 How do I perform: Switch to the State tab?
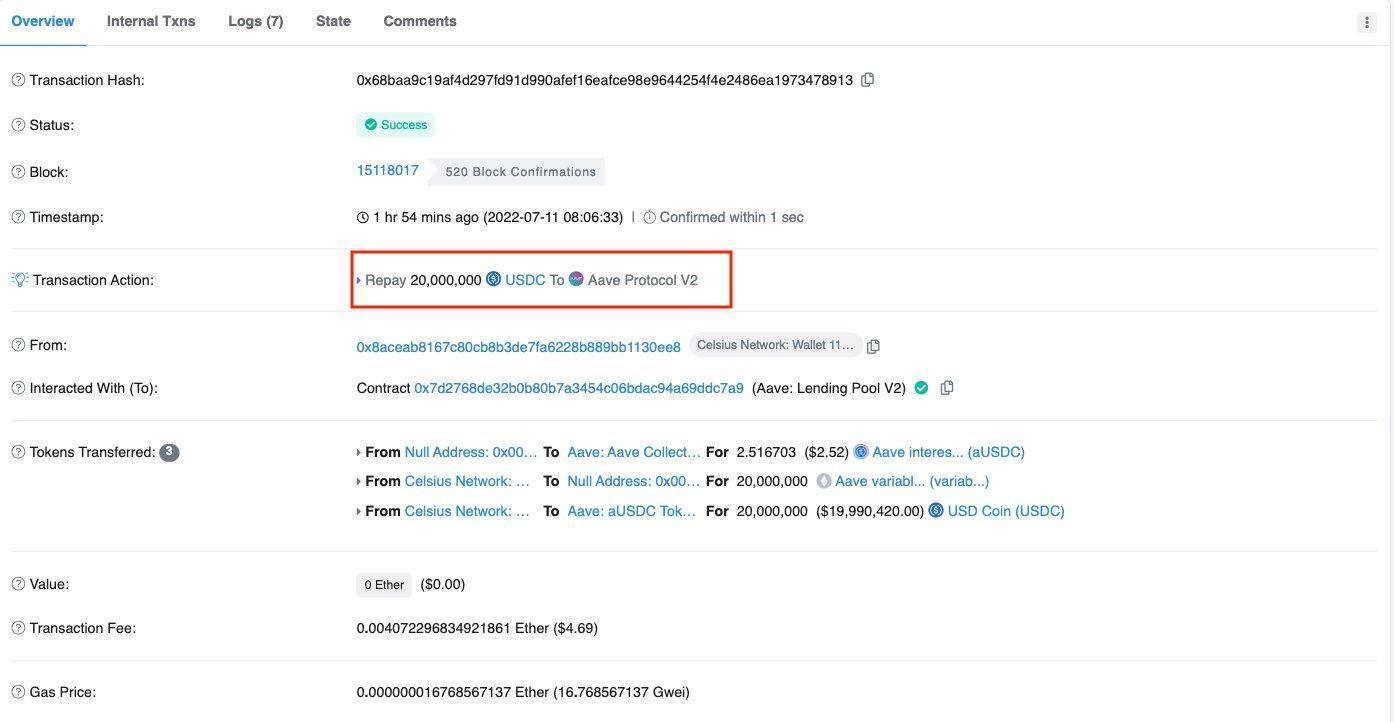coord(333,21)
